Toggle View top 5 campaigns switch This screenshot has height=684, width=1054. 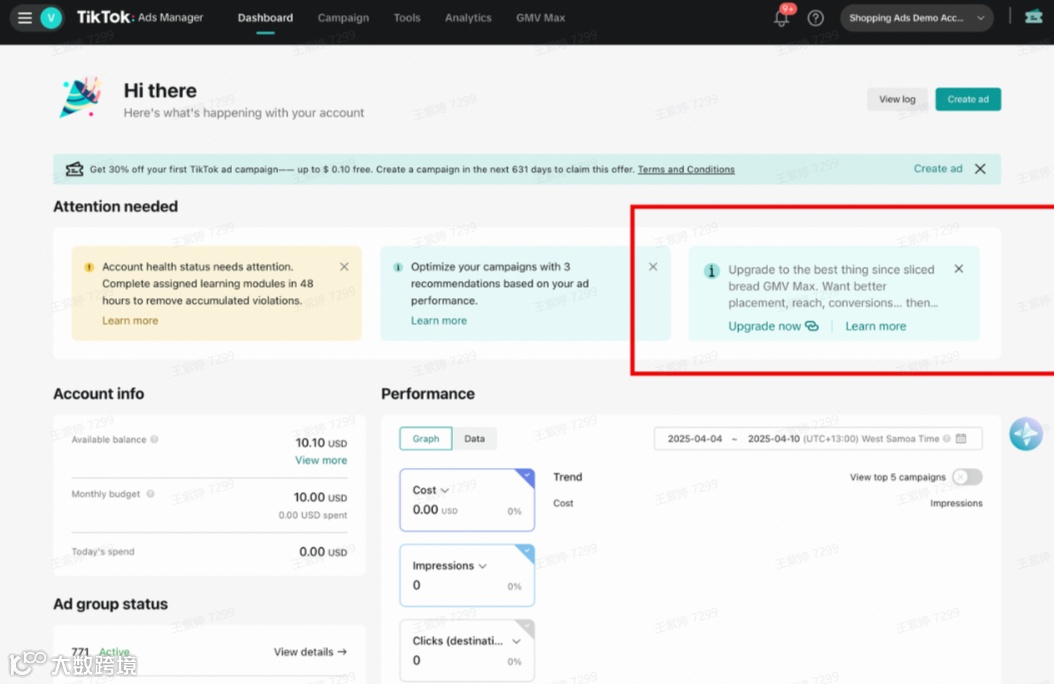coord(967,477)
